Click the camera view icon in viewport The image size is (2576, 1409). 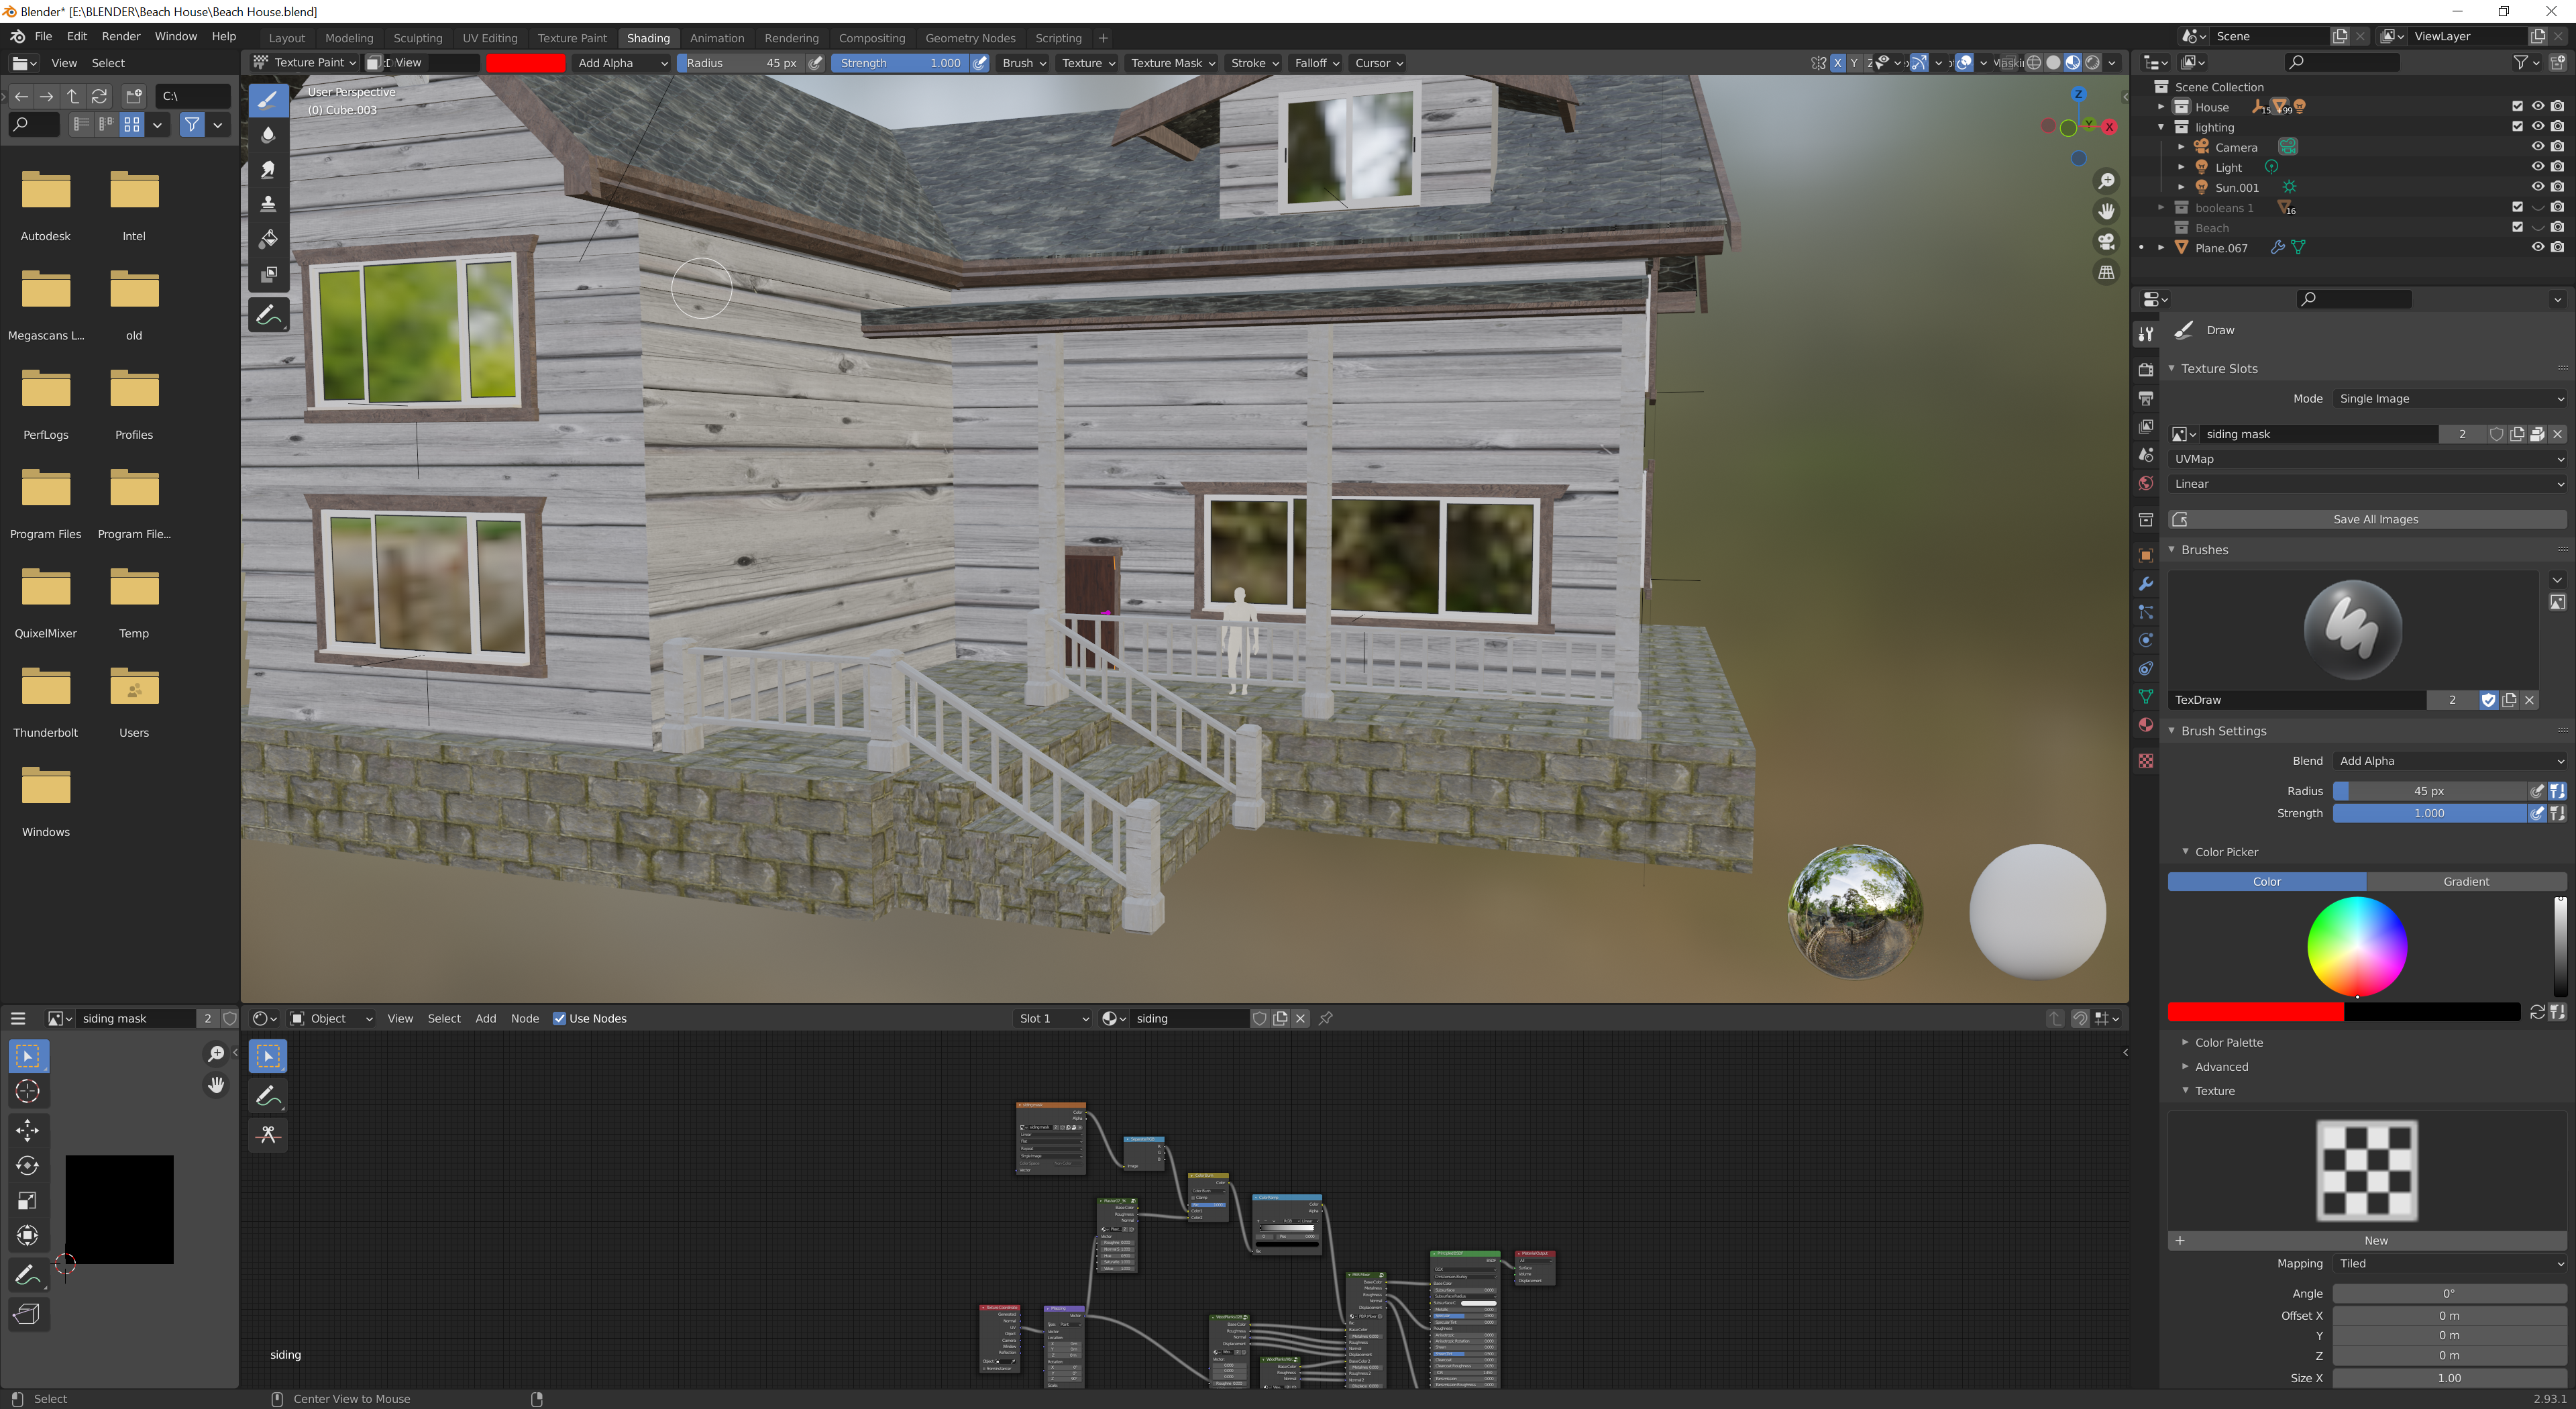click(x=2106, y=242)
